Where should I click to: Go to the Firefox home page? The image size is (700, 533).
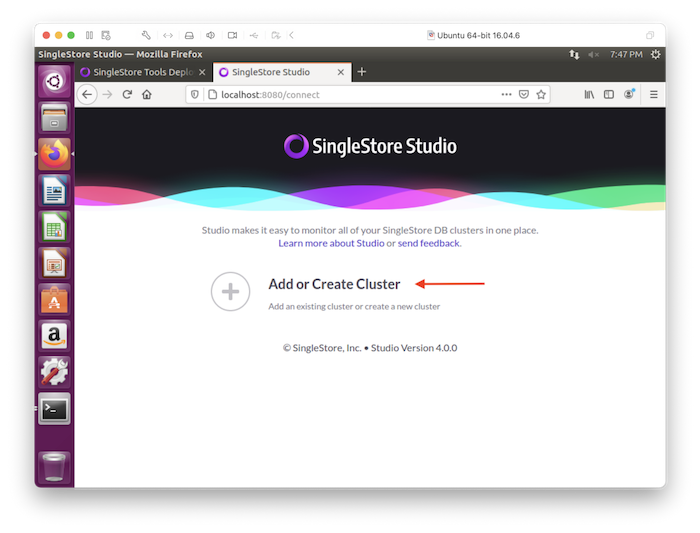(x=147, y=95)
